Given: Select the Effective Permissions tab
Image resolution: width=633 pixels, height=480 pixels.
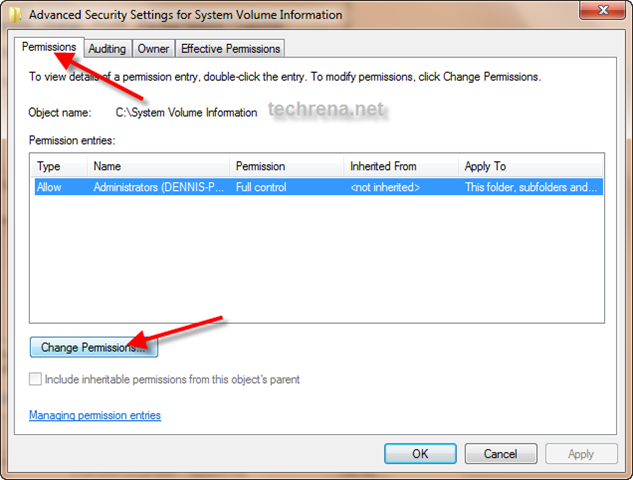Looking at the screenshot, I should click(x=231, y=48).
